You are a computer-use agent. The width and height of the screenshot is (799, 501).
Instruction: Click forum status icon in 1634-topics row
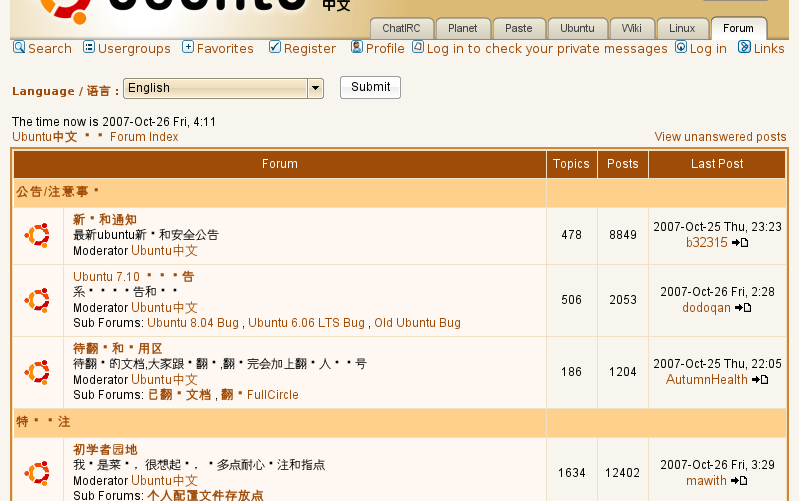pos(37,473)
